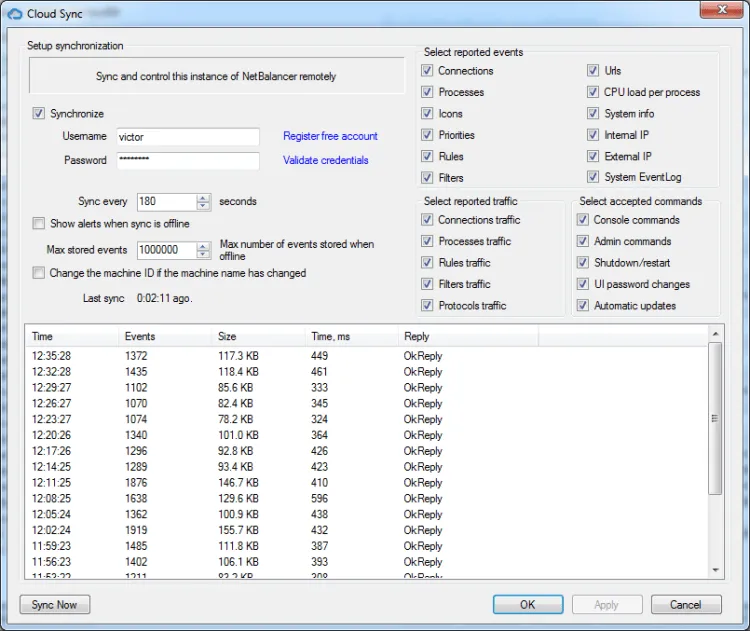Uncheck System EventLog checkbox
This screenshot has width=750, height=631.
tap(593, 177)
